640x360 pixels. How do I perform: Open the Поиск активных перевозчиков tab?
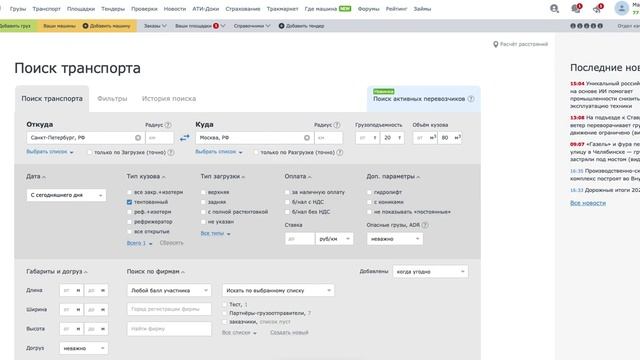pyautogui.click(x=424, y=99)
